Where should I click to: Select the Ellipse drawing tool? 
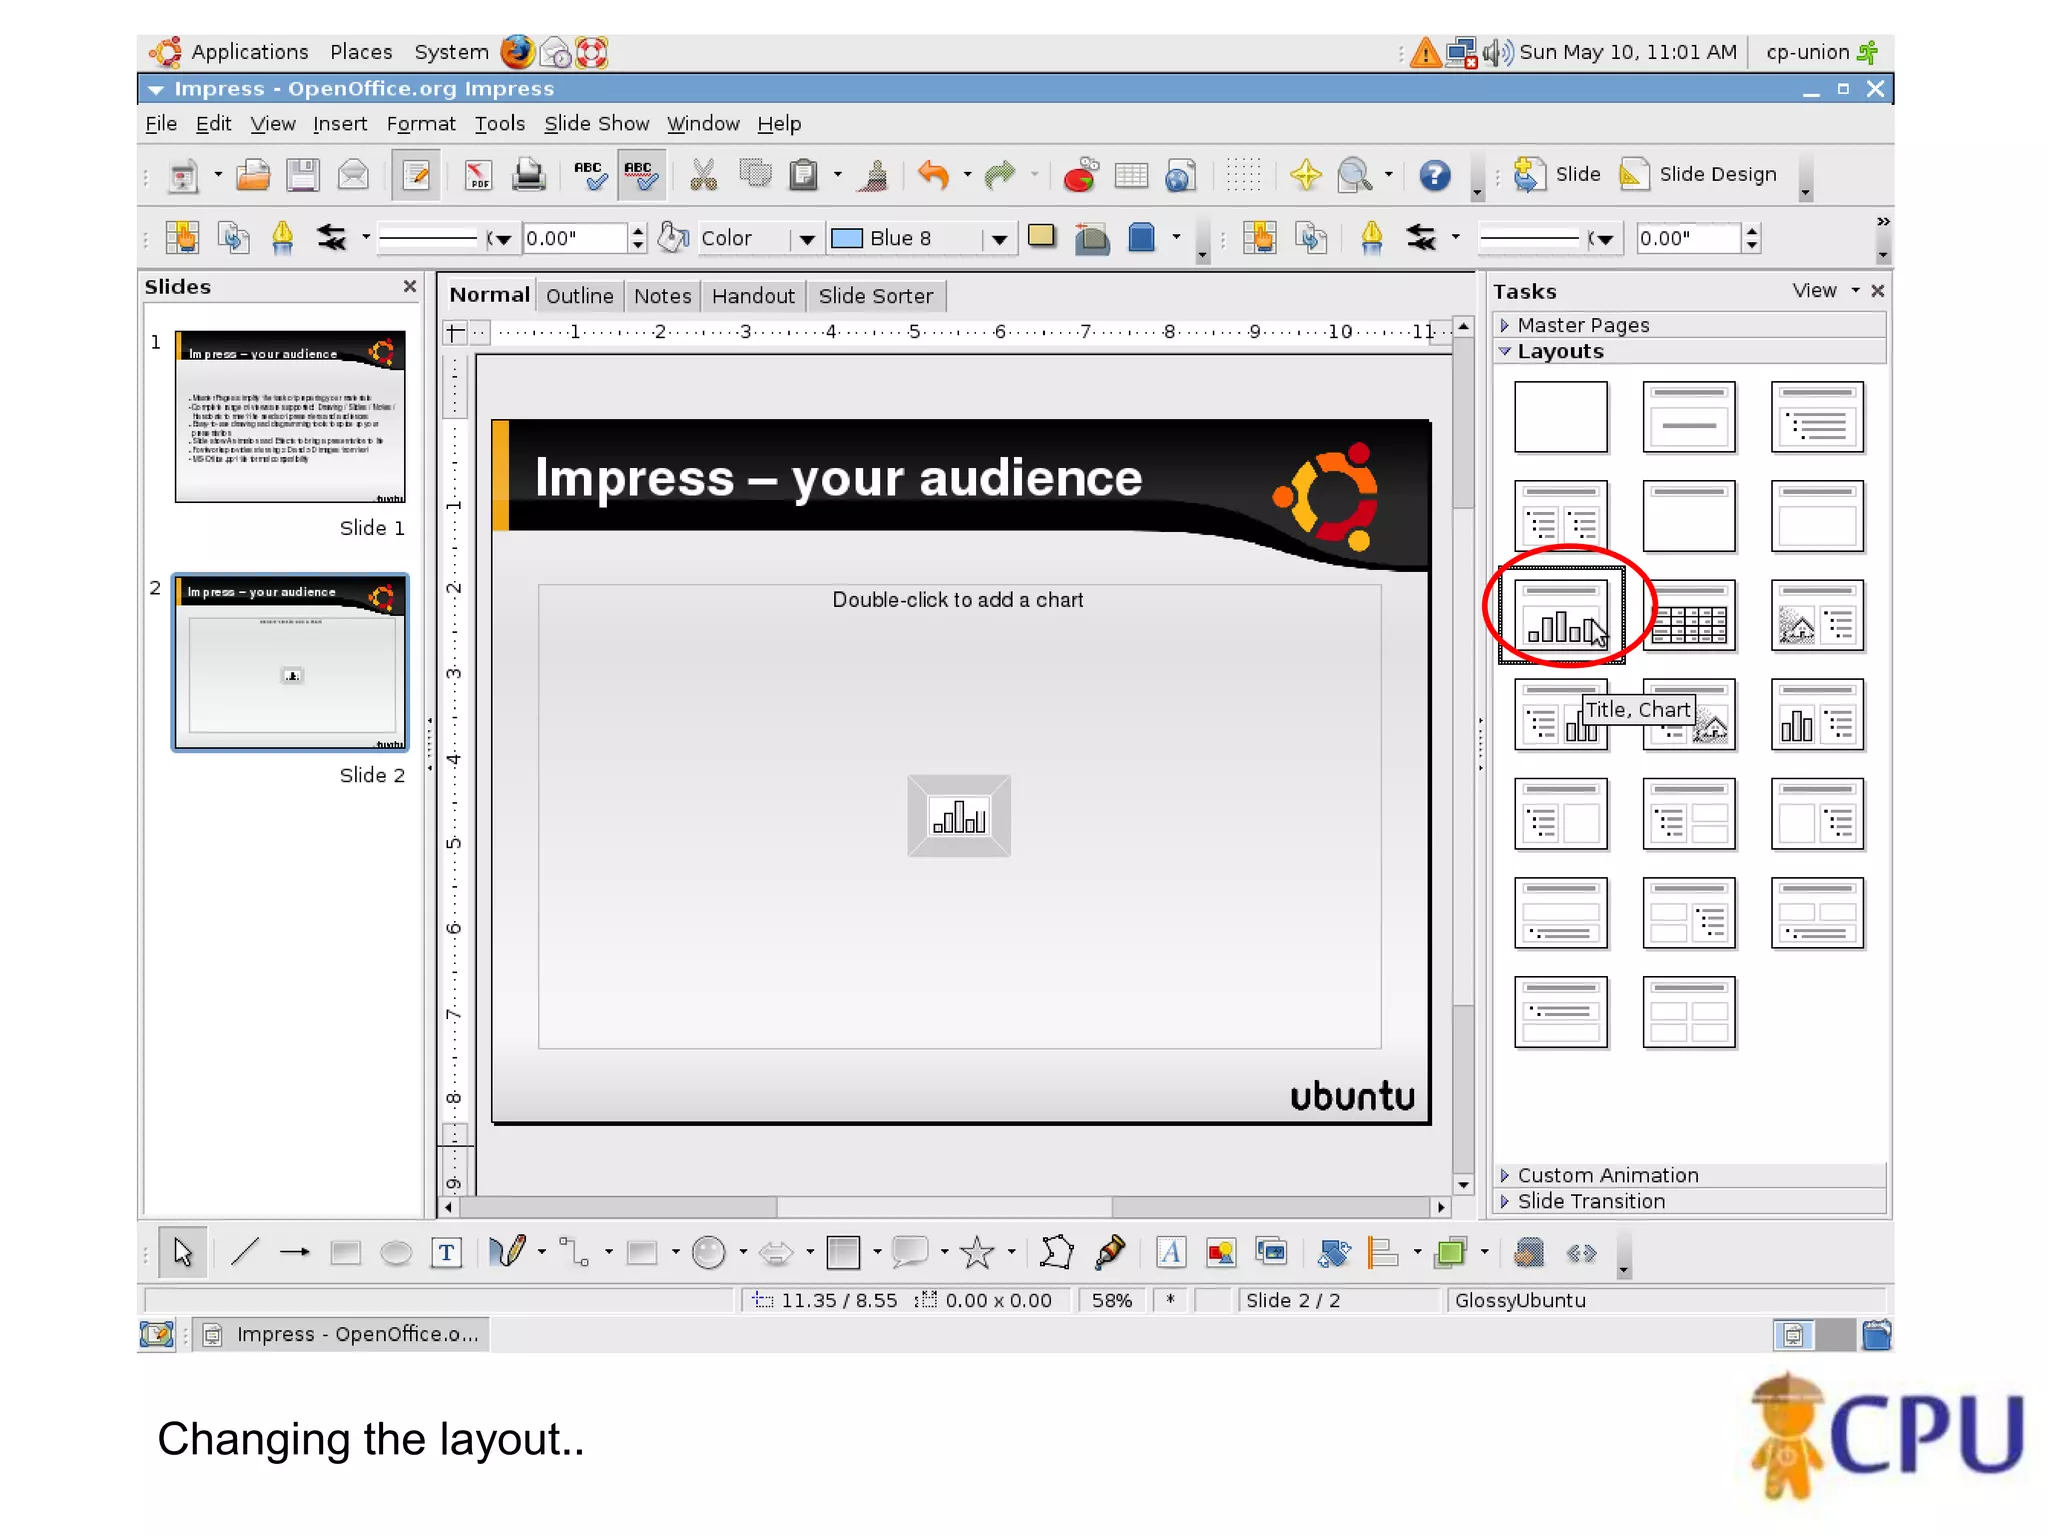[396, 1252]
